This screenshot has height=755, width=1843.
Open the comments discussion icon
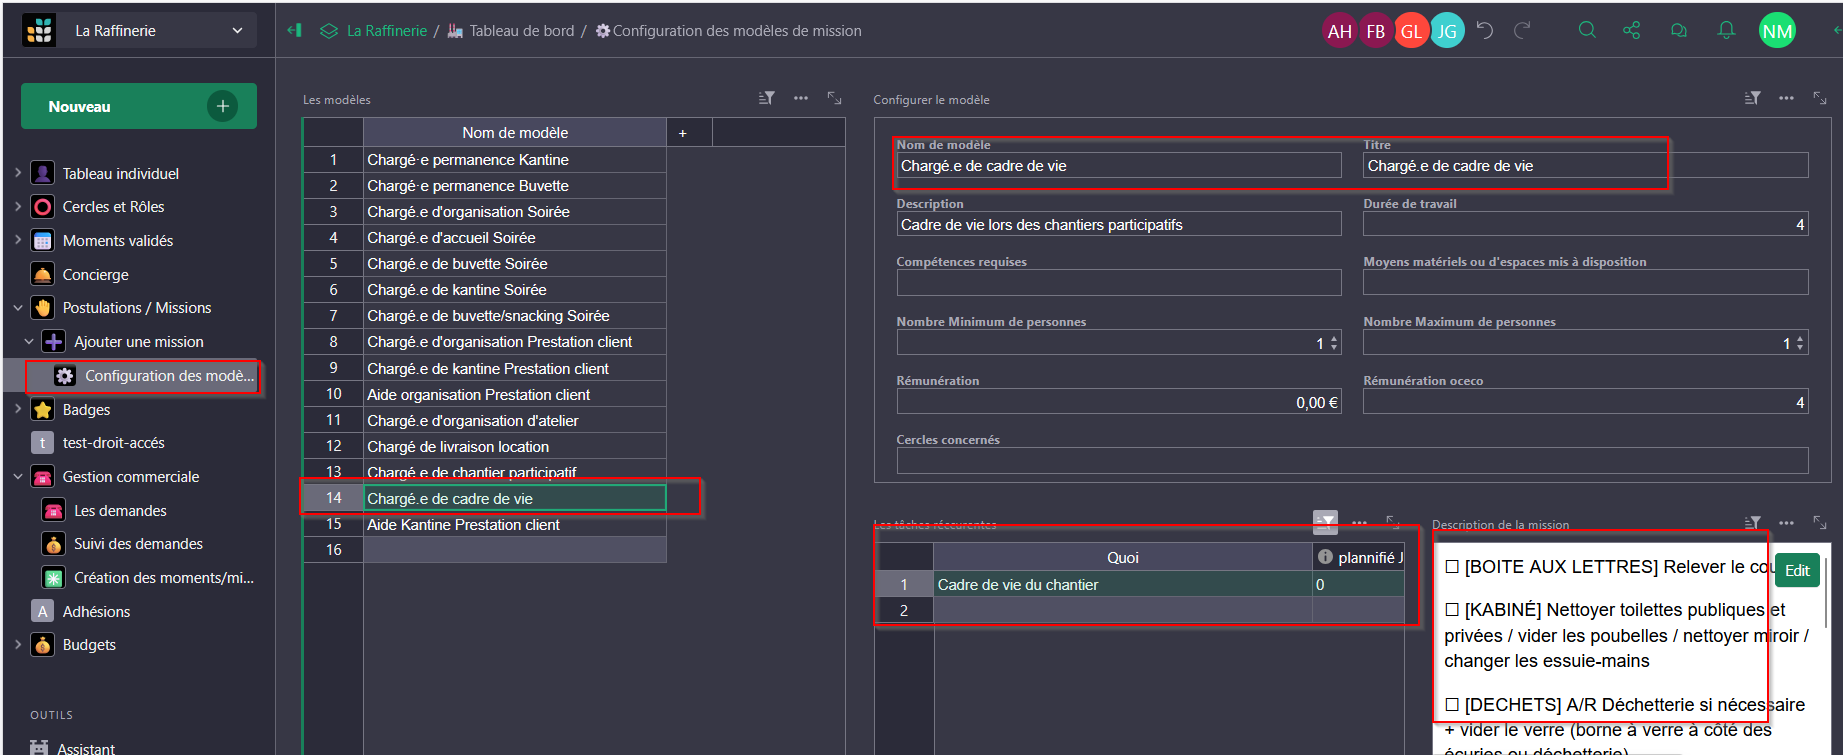pyautogui.click(x=1679, y=30)
